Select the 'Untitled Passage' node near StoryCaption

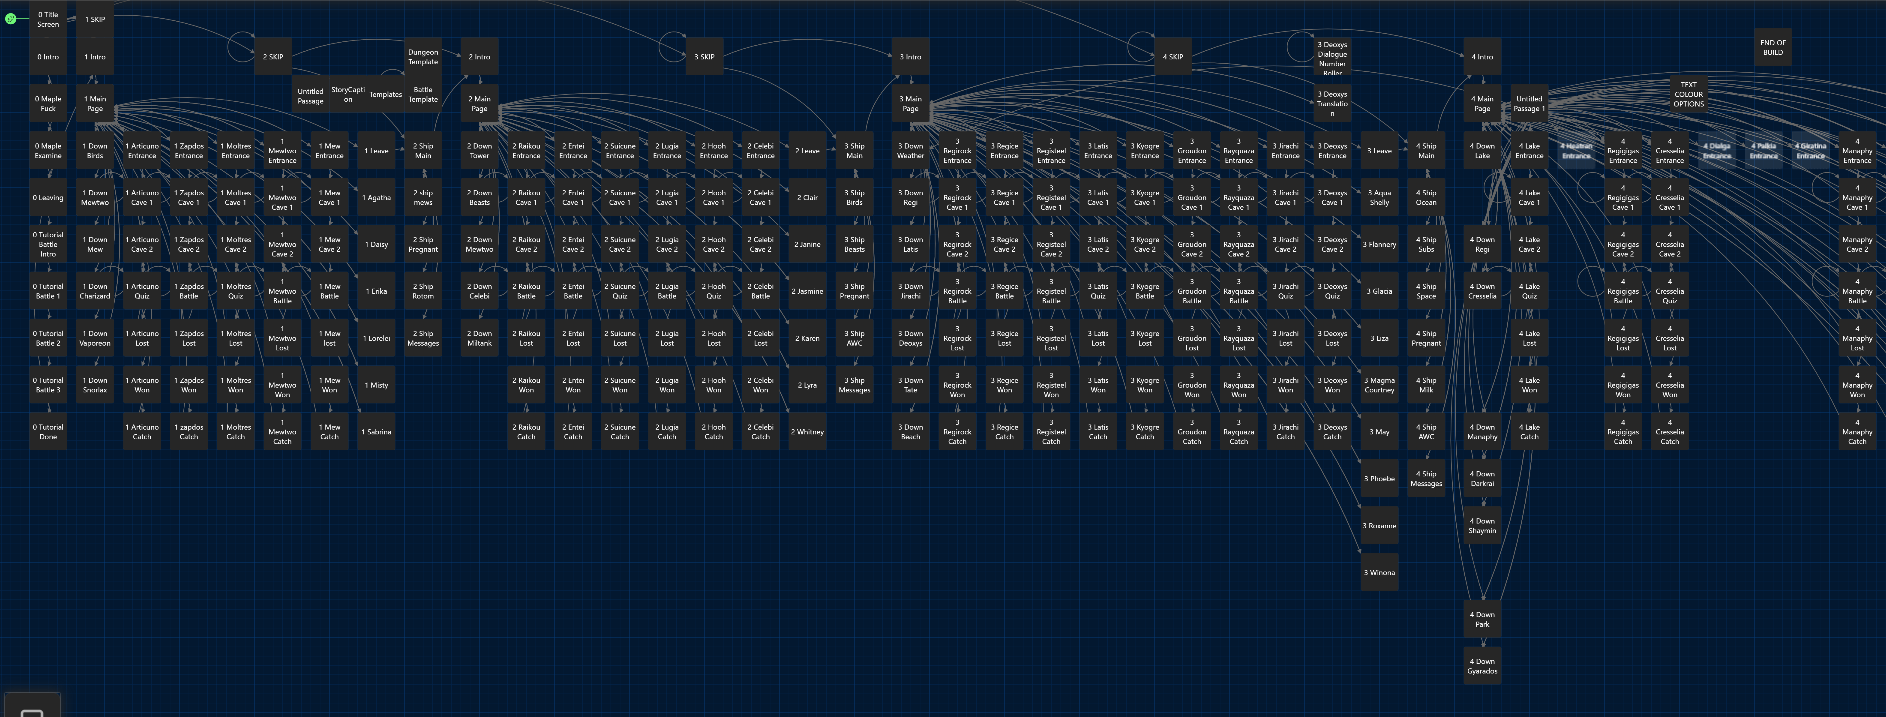click(311, 96)
